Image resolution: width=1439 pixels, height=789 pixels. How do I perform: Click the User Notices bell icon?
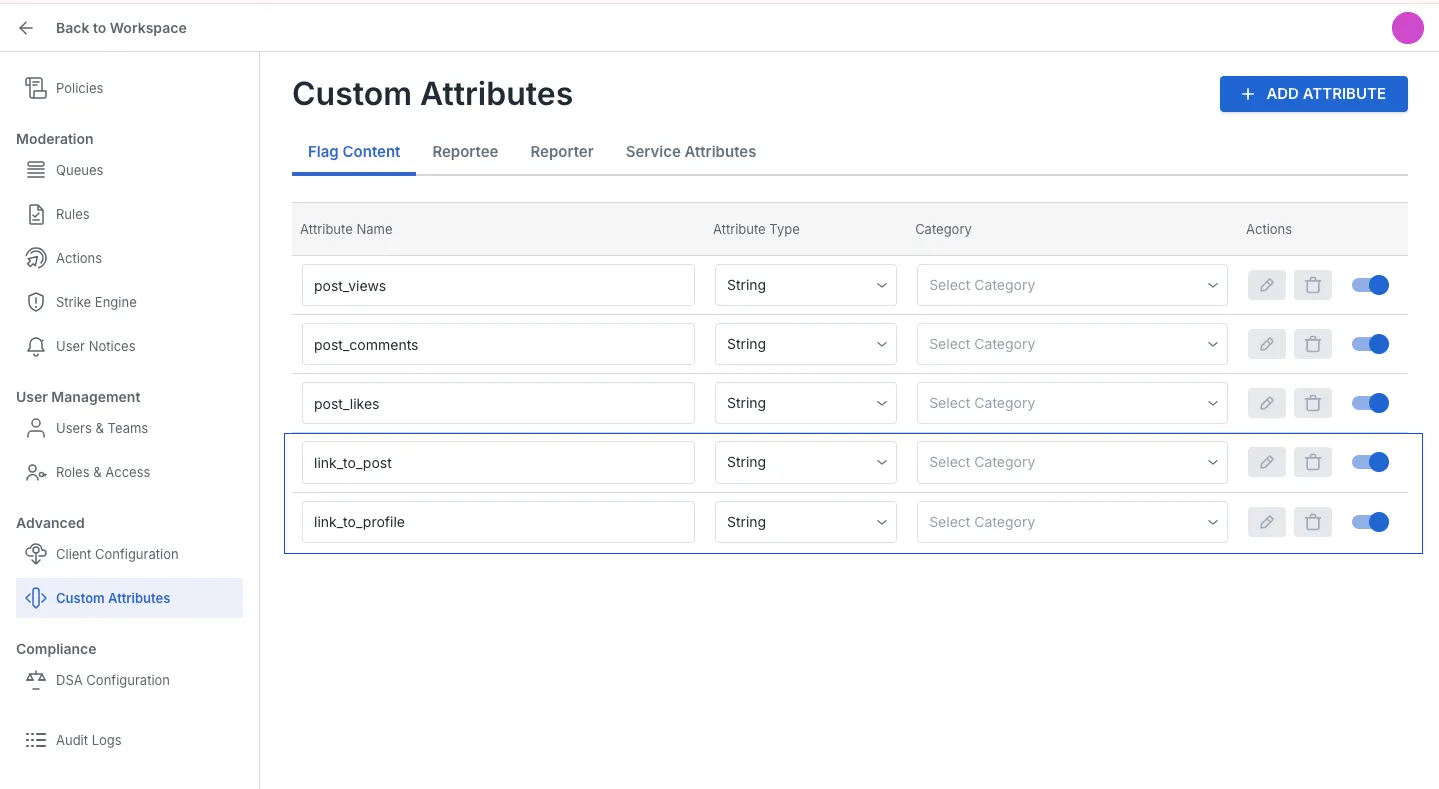(x=36, y=346)
